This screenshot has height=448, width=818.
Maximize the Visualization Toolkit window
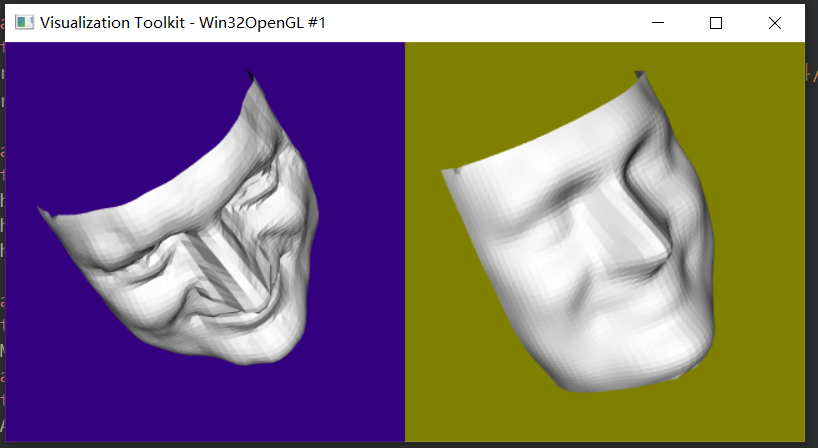coord(716,23)
